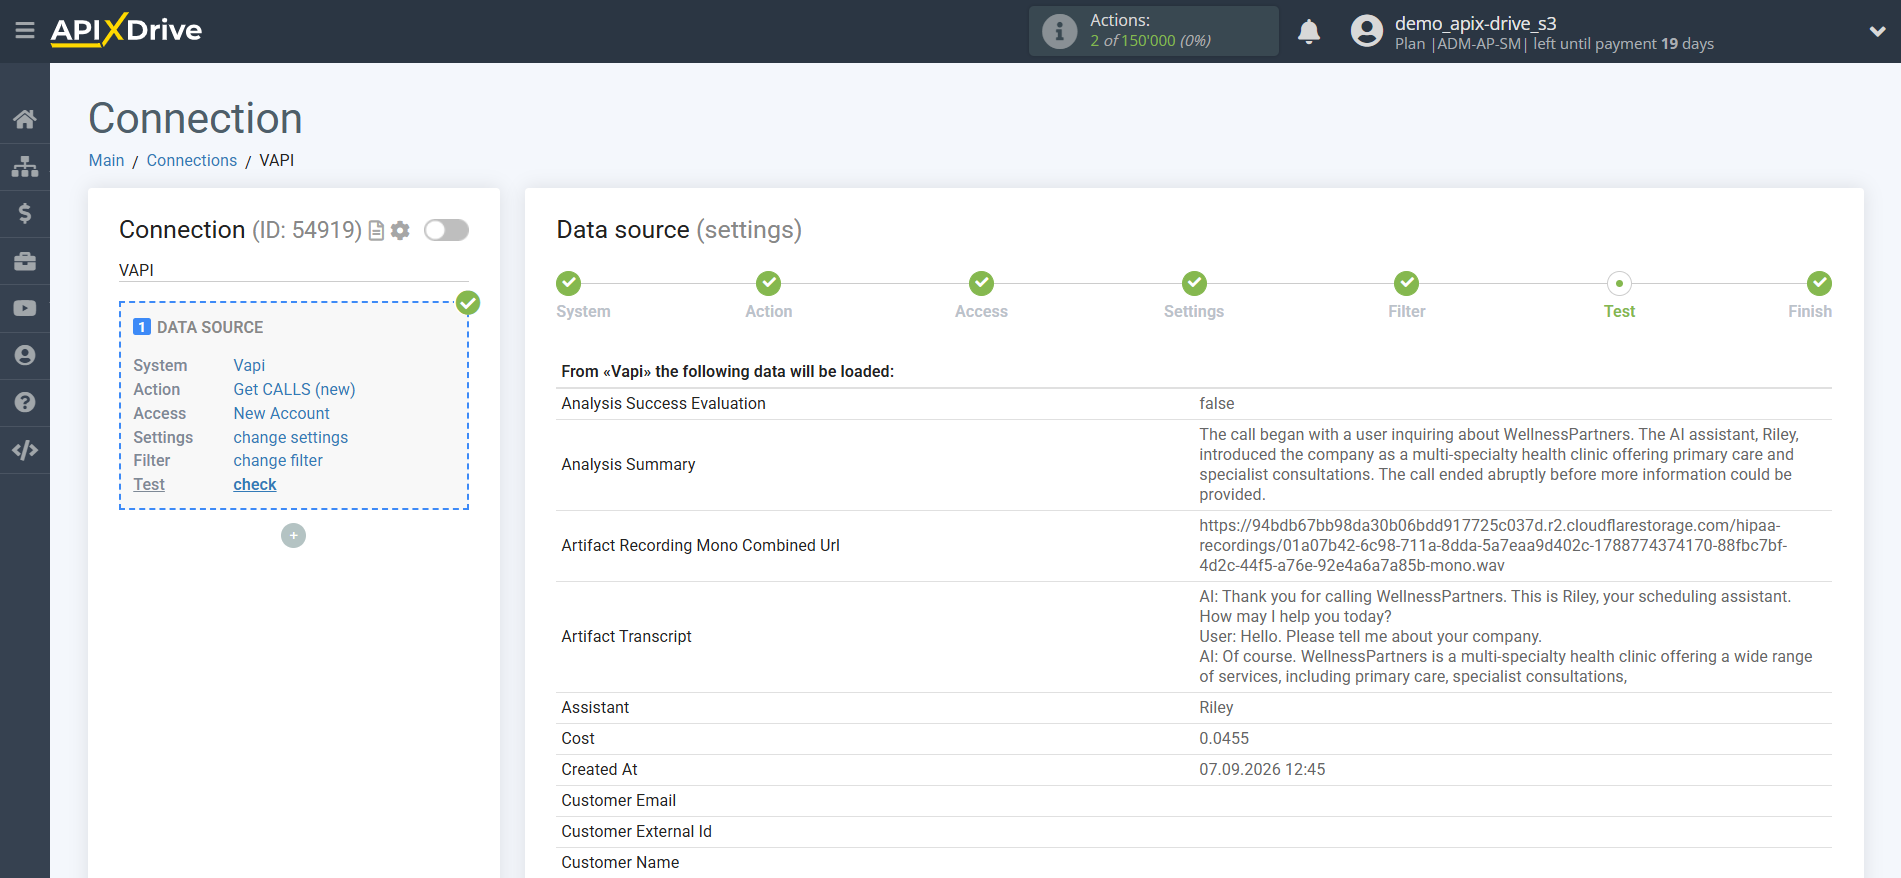Add a new block with plus icon
Viewport: 1901px width, 878px height.
(293, 536)
